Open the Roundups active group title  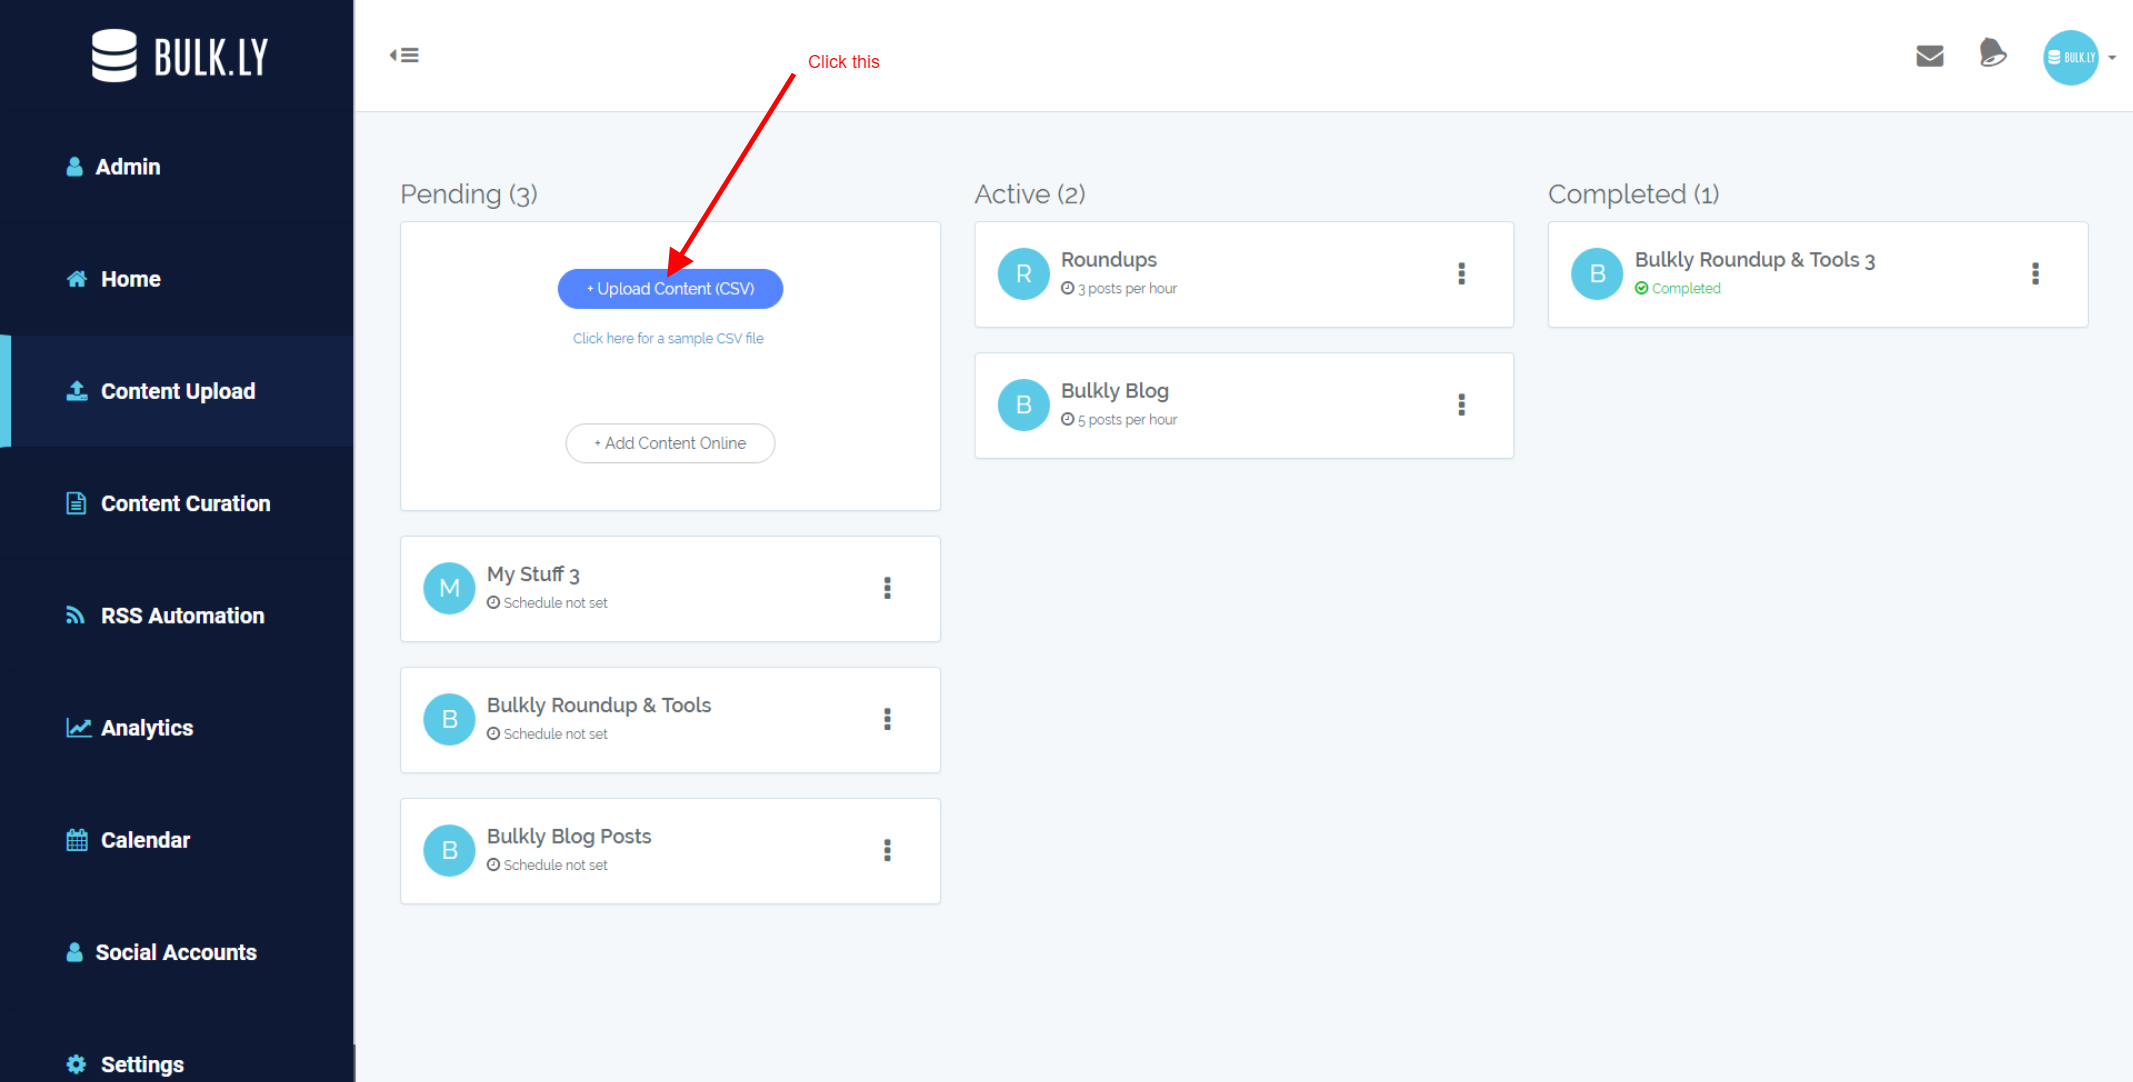pyautogui.click(x=1109, y=260)
